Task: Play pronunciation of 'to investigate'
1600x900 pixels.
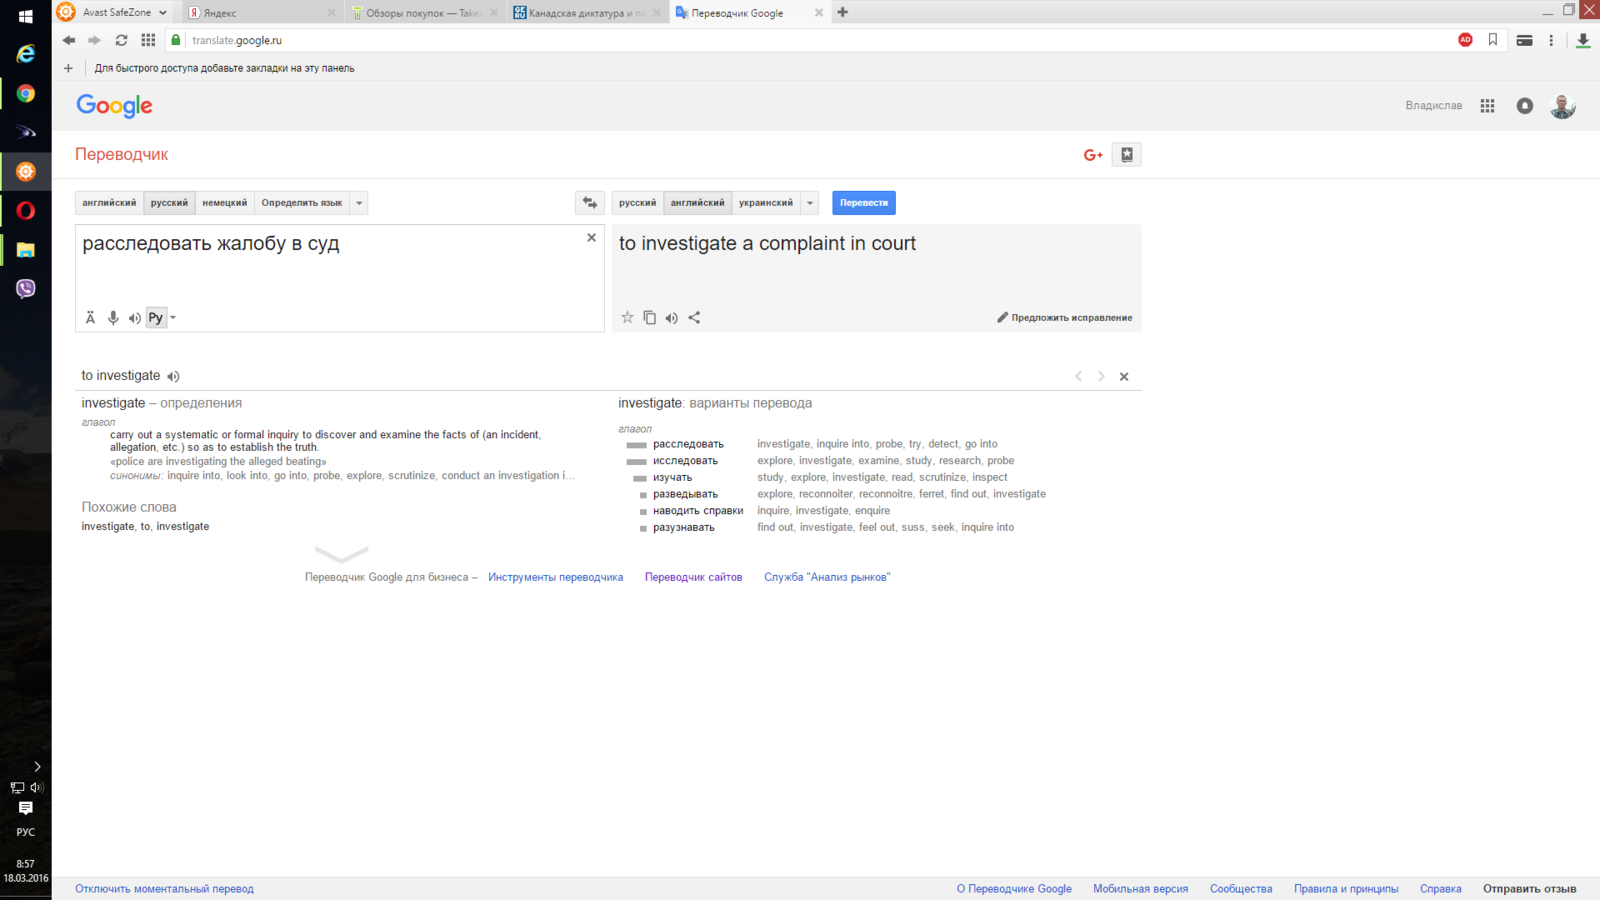Action: click(173, 376)
